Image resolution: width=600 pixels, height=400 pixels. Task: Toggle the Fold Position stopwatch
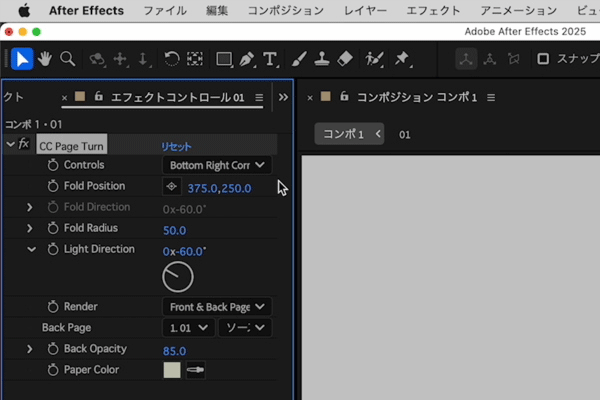coord(53,186)
